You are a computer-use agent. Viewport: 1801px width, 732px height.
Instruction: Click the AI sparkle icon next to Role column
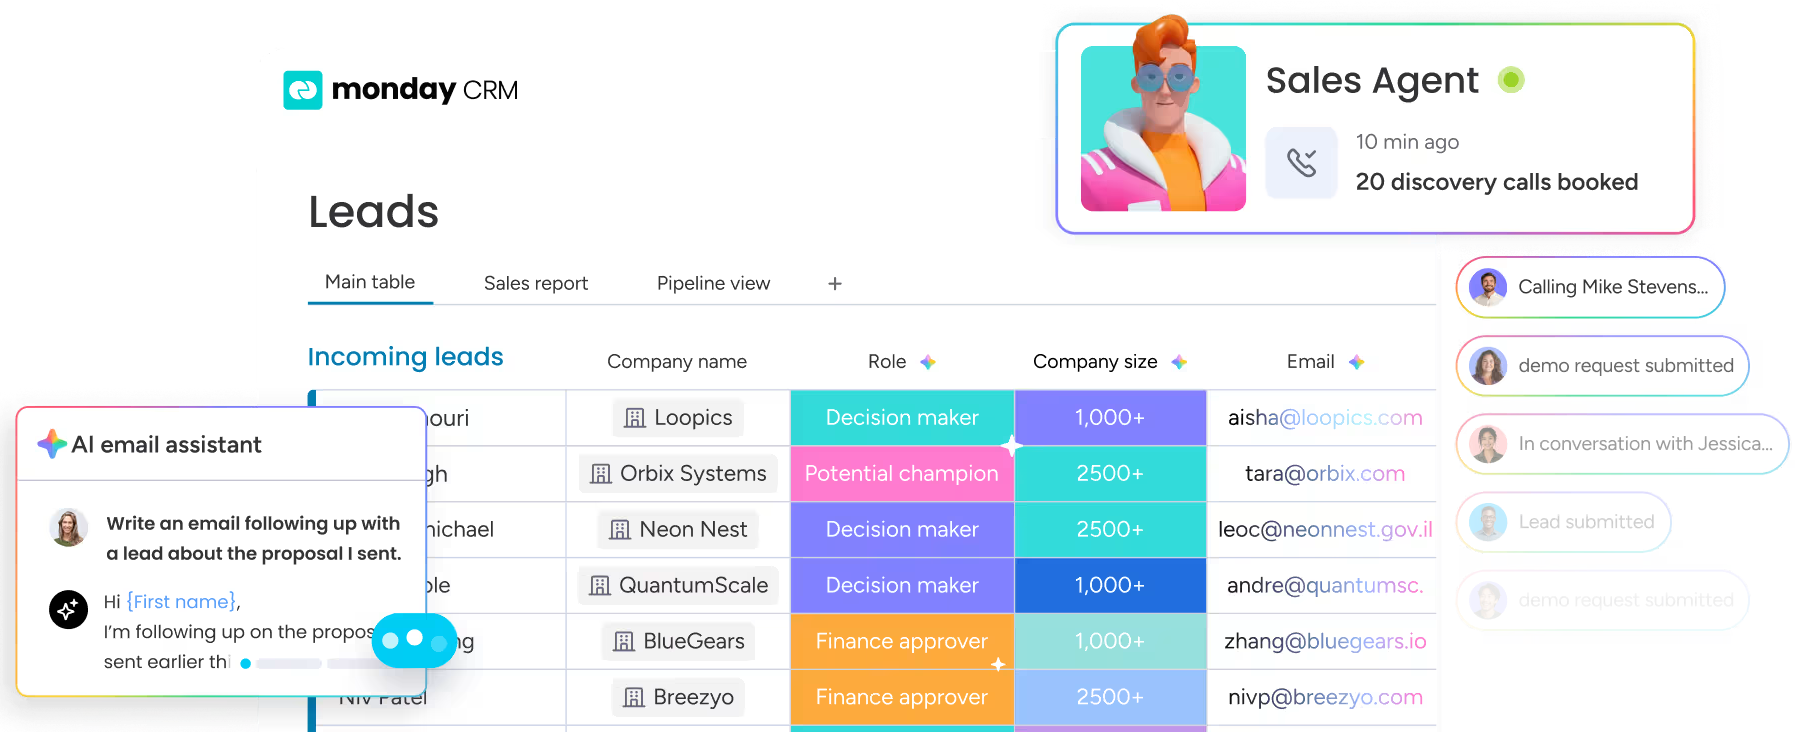pyautogui.click(x=928, y=362)
